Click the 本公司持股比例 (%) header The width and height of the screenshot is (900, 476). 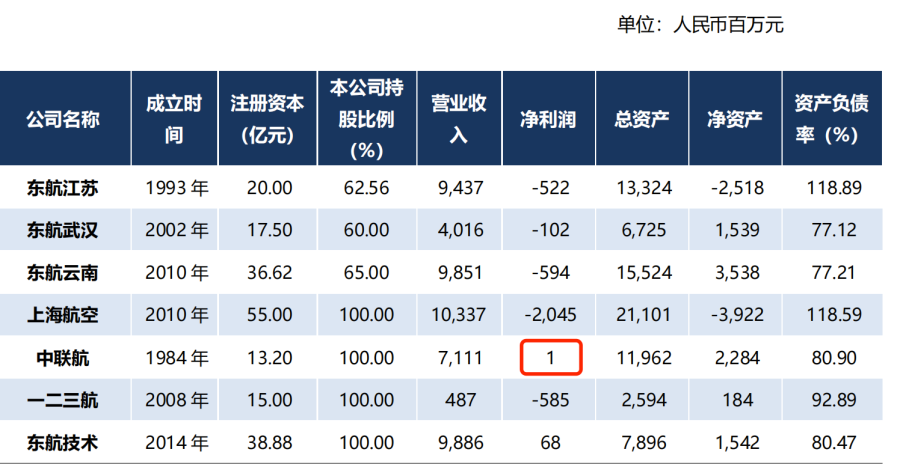[366, 120]
